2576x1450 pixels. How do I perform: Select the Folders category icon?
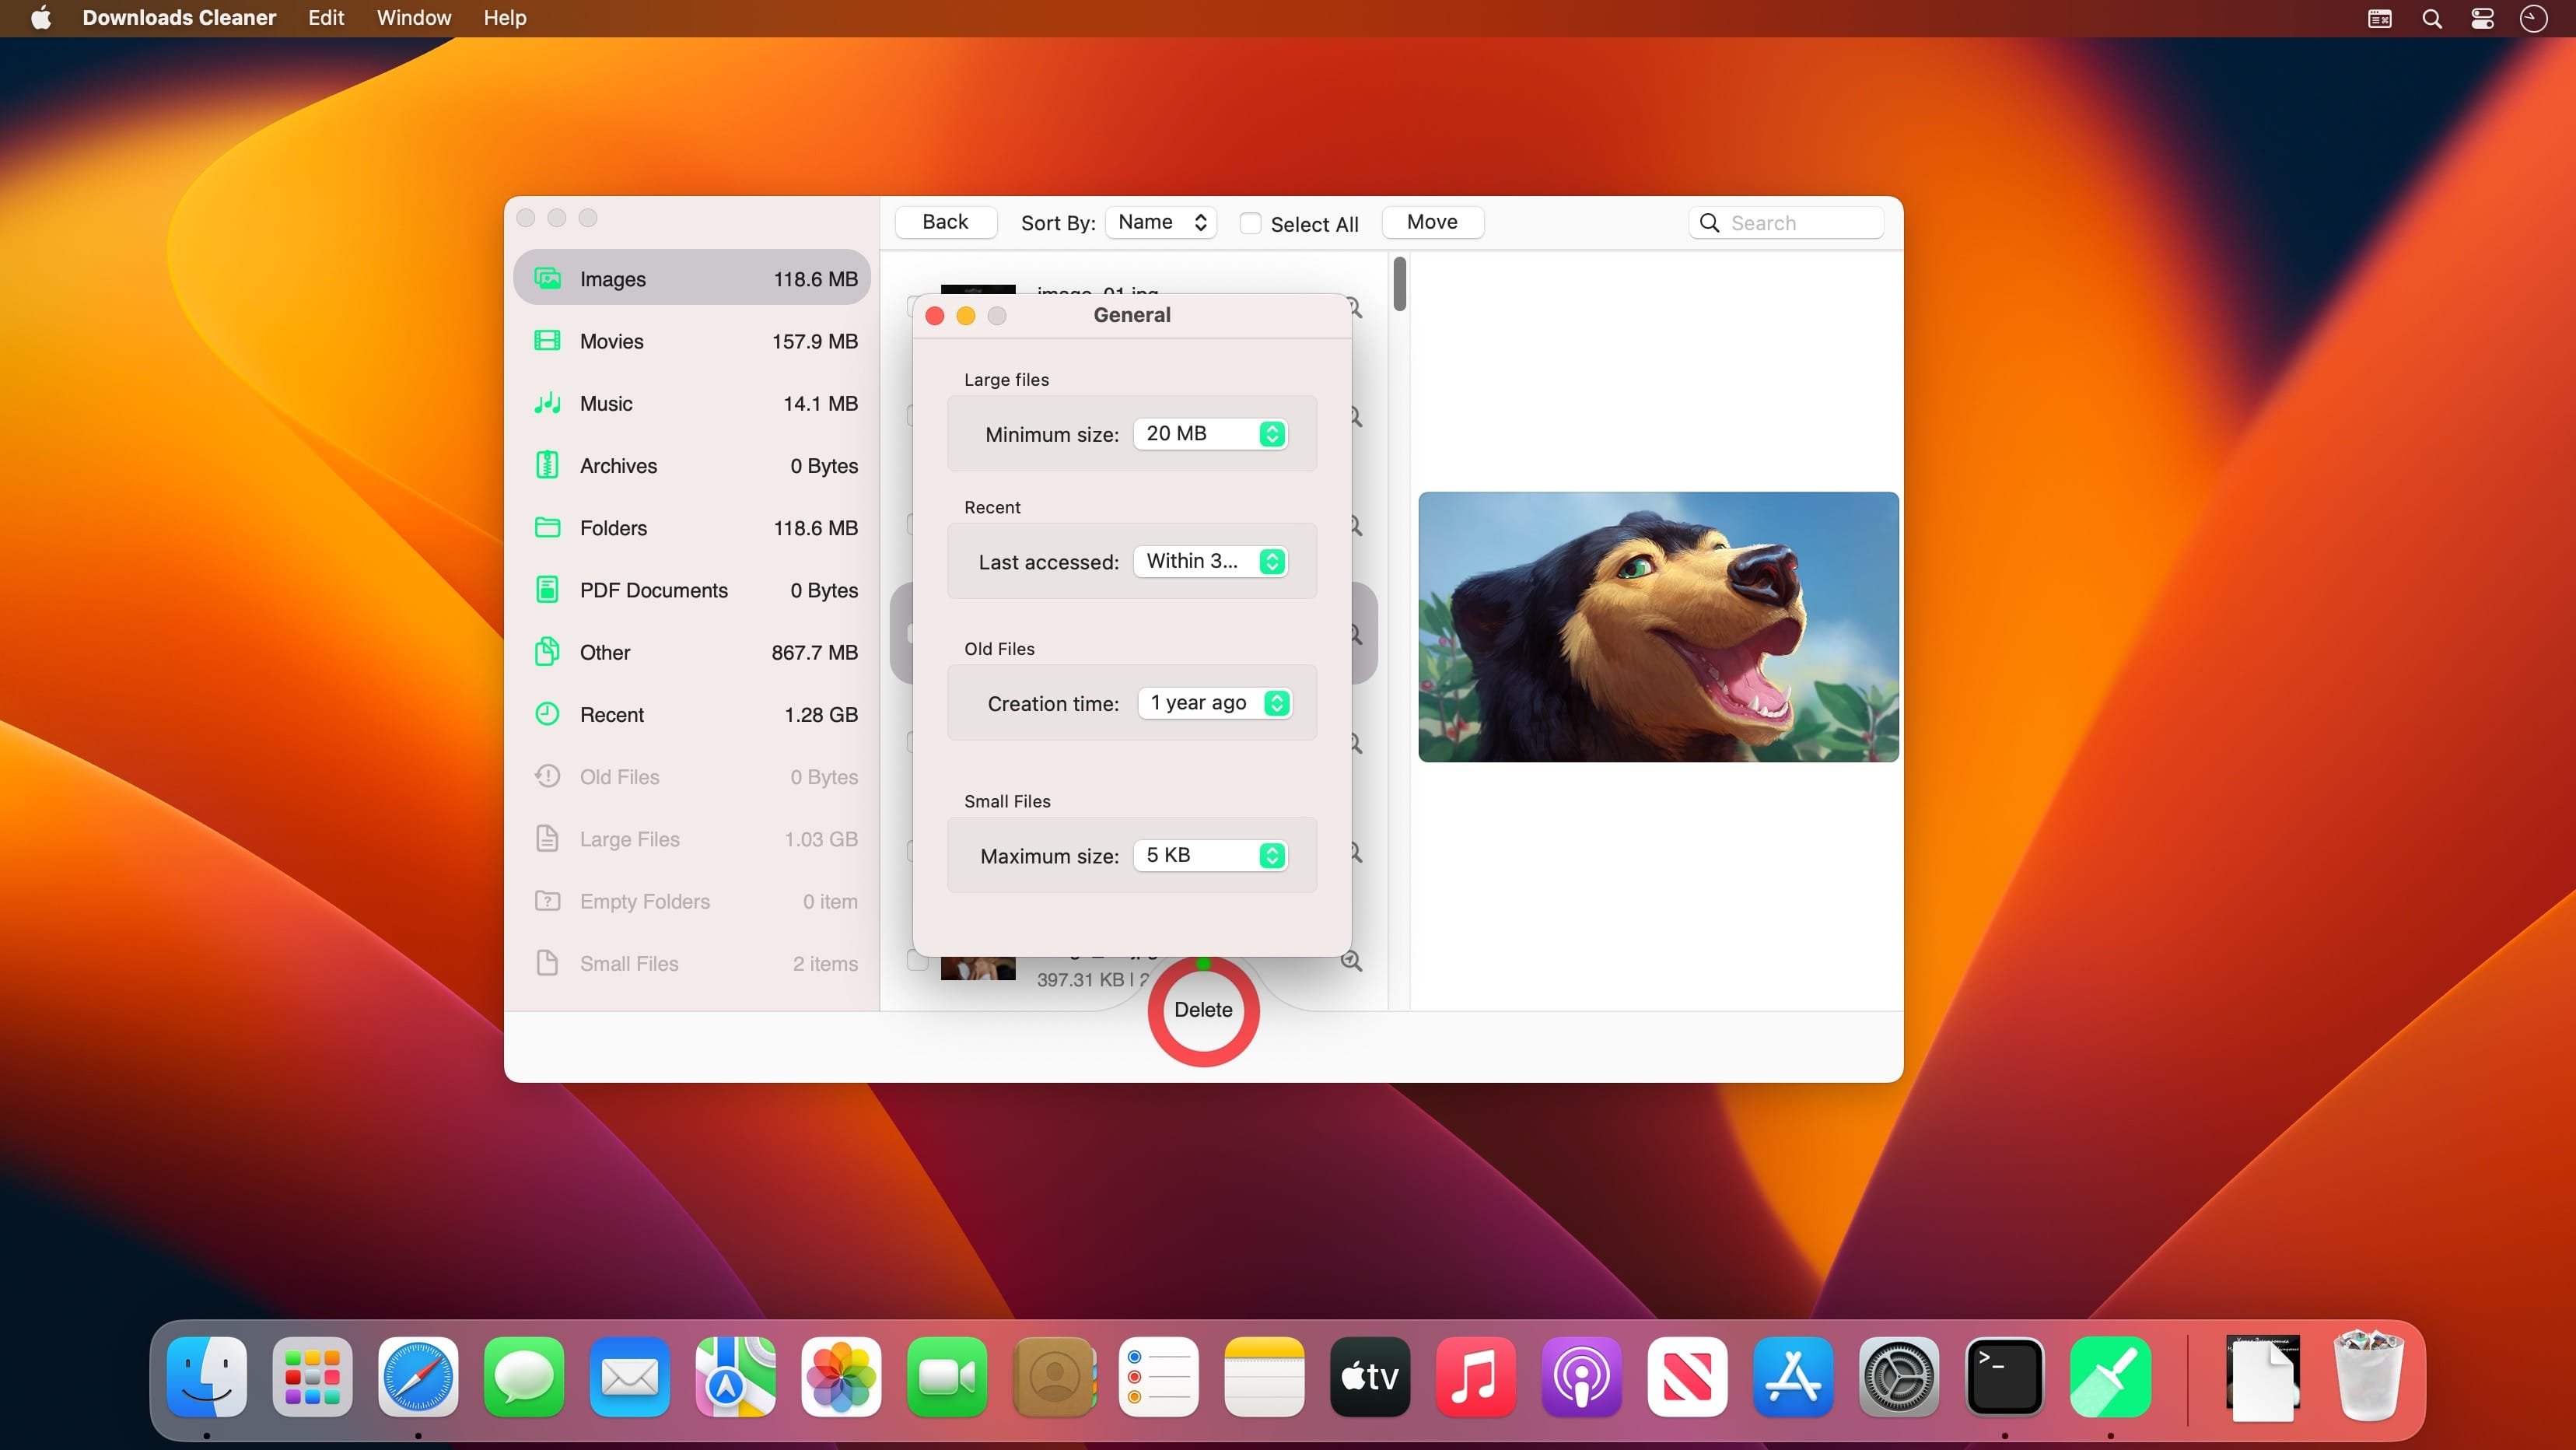547,527
